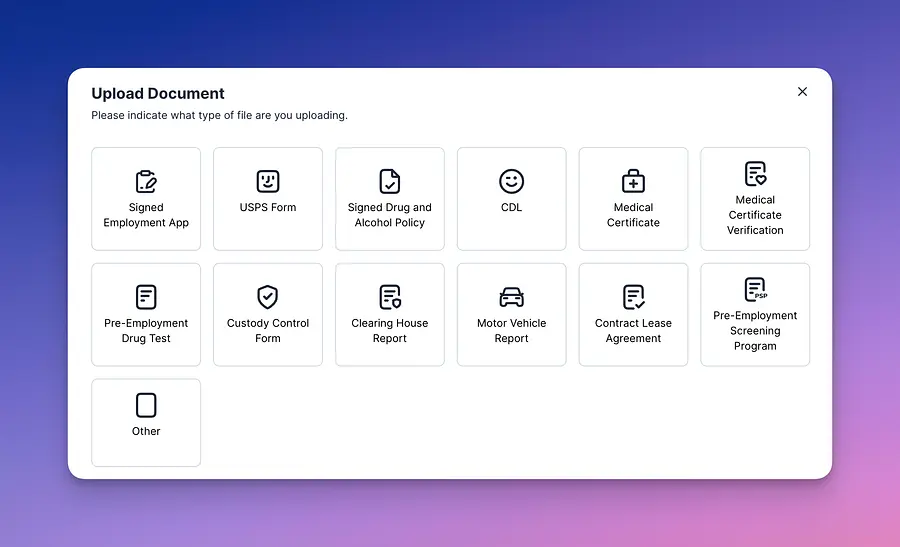Click the document-heart Medical Certificate Verification icon
This screenshot has width=900, height=547.
coord(755,174)
